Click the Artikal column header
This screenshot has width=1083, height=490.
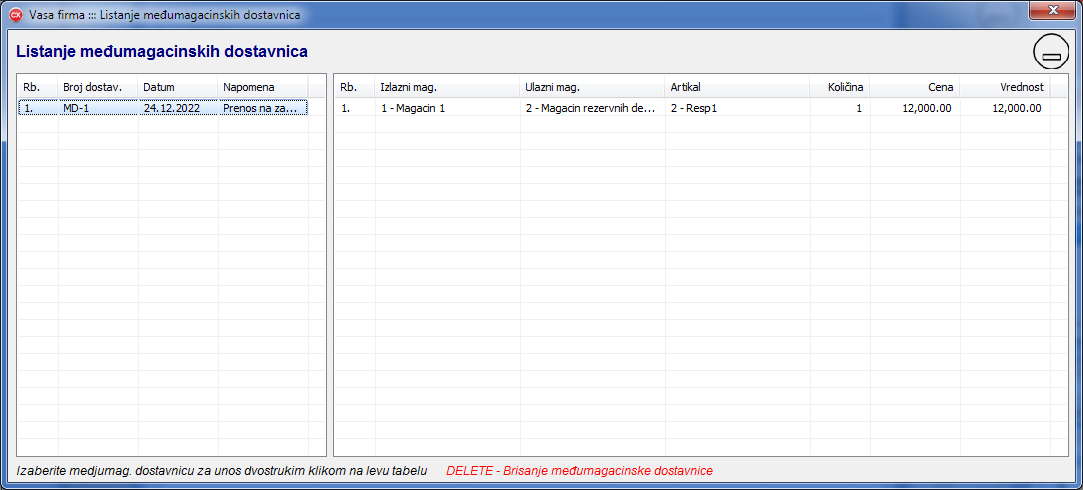[x=738, y=87]
